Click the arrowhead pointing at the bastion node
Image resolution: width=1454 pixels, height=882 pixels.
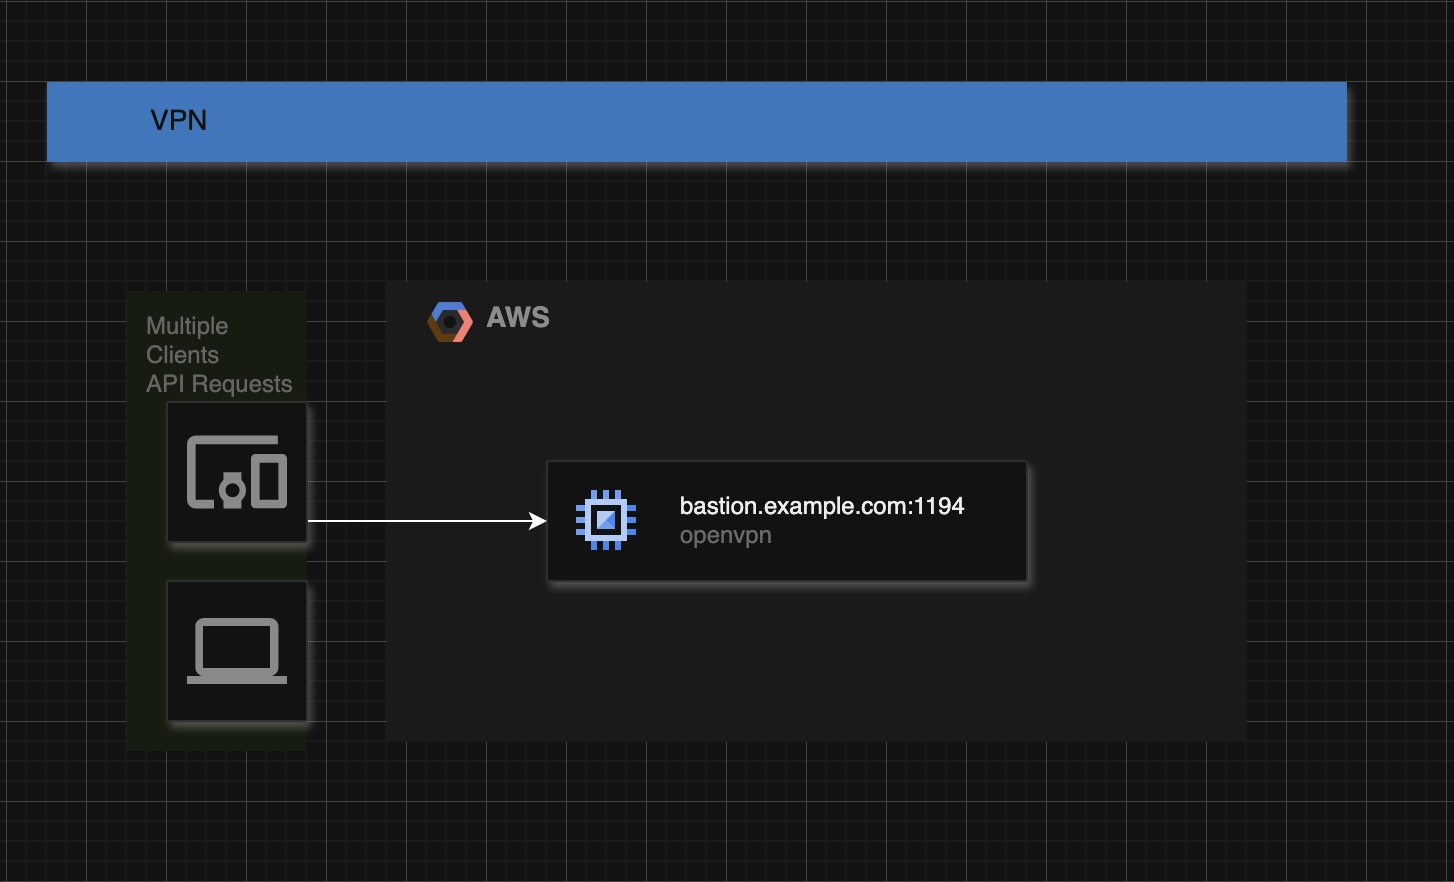tap(536, 521)
